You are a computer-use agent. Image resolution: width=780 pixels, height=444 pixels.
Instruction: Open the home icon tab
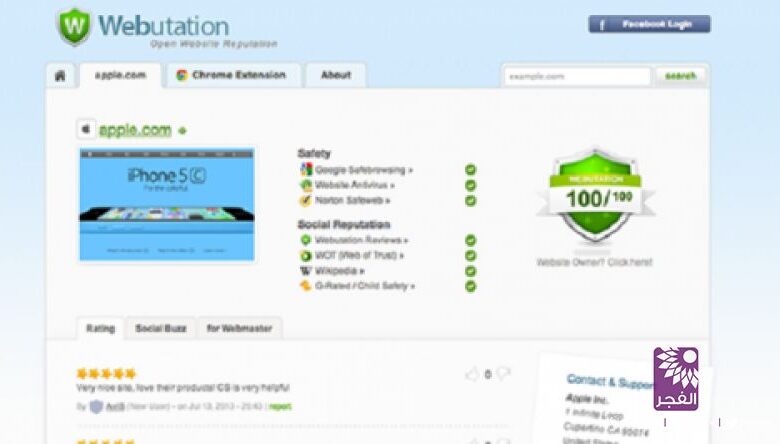pos(61,75)
